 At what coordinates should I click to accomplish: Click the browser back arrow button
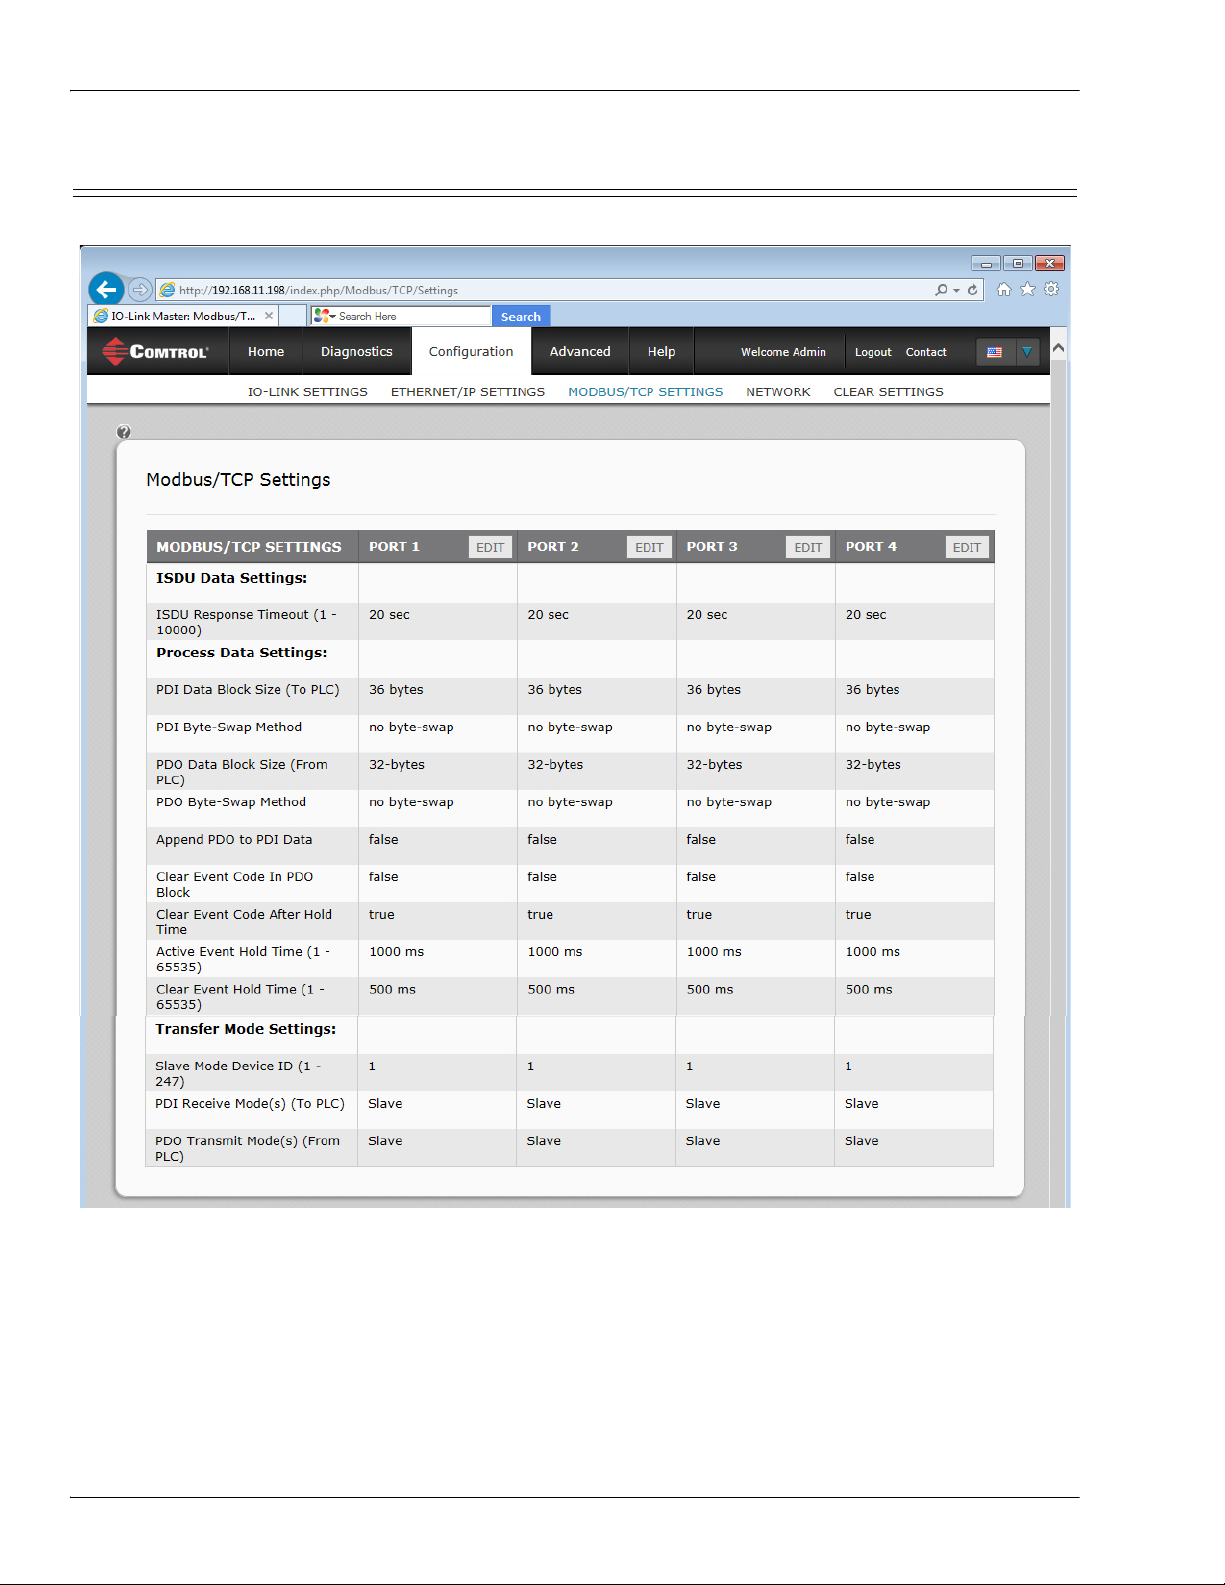click(106, 289)
